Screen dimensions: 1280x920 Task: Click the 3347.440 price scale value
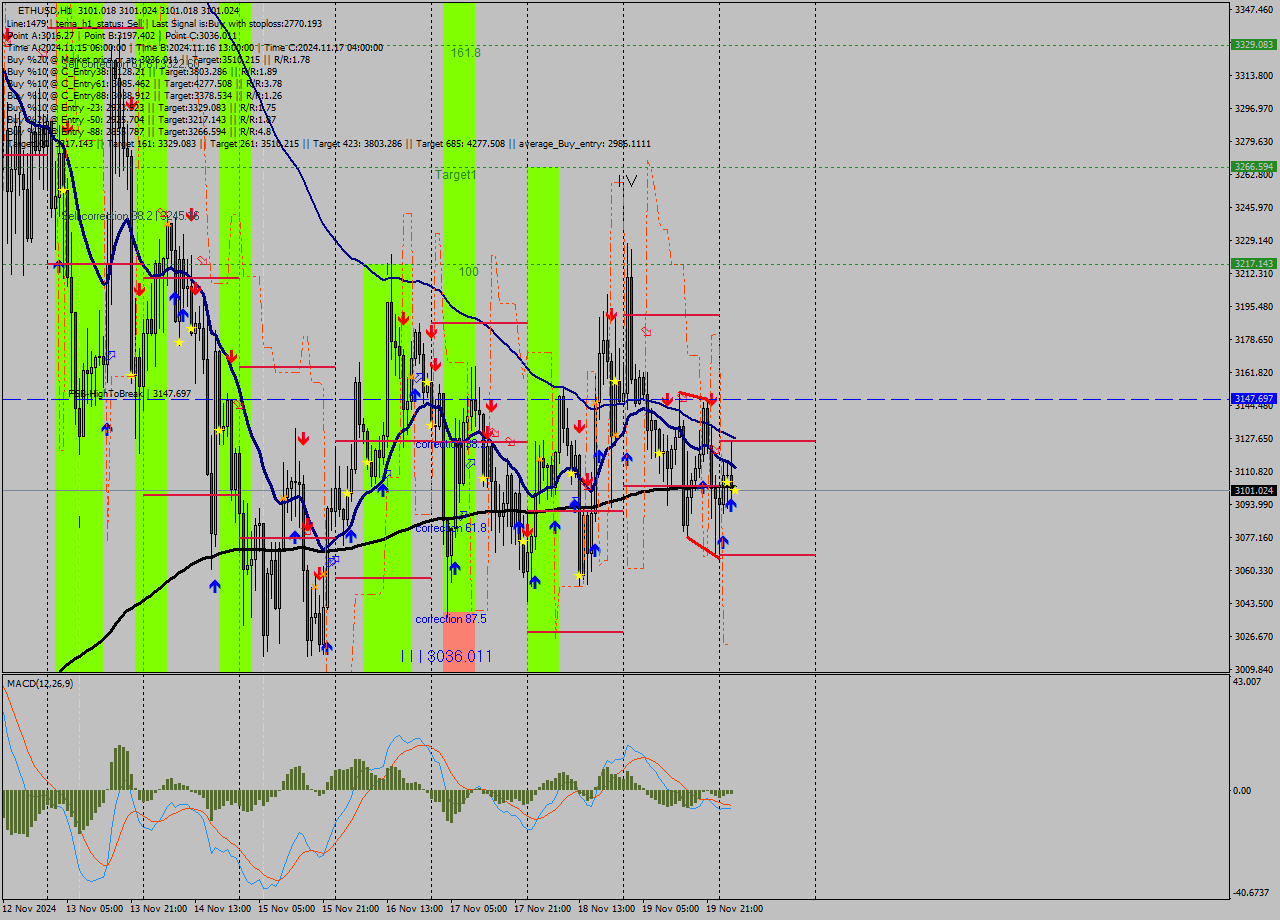[x=1253, y=9]
